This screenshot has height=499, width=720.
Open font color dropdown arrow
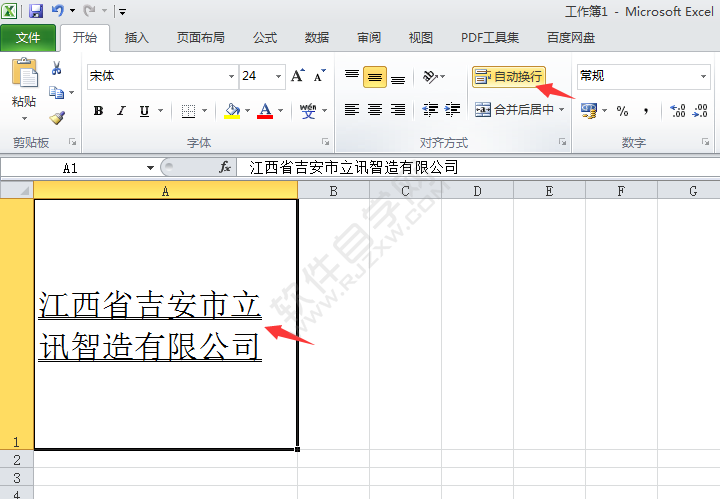[280, 111]
